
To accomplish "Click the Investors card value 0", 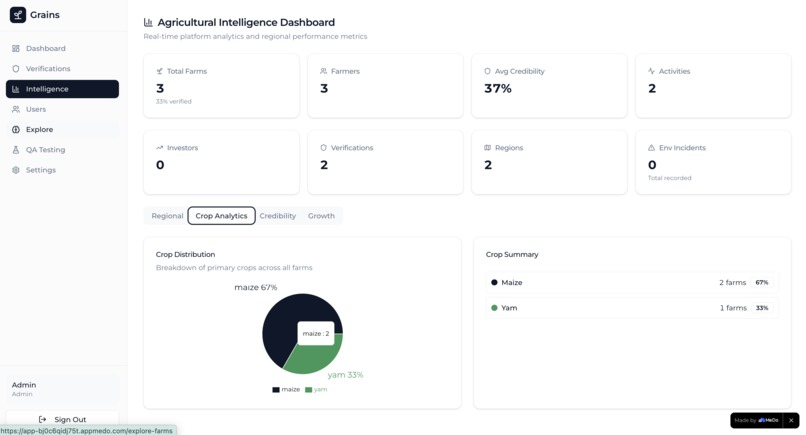I will click(160, 165).
